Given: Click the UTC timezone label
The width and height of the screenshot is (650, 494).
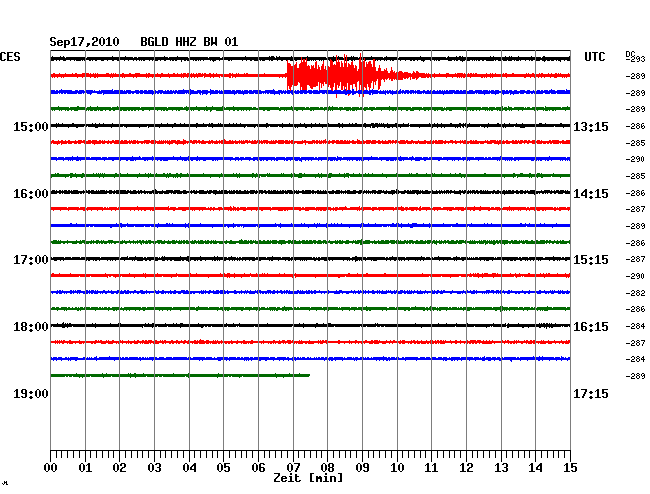Looking at the screenshot, I should pos(594,58).
